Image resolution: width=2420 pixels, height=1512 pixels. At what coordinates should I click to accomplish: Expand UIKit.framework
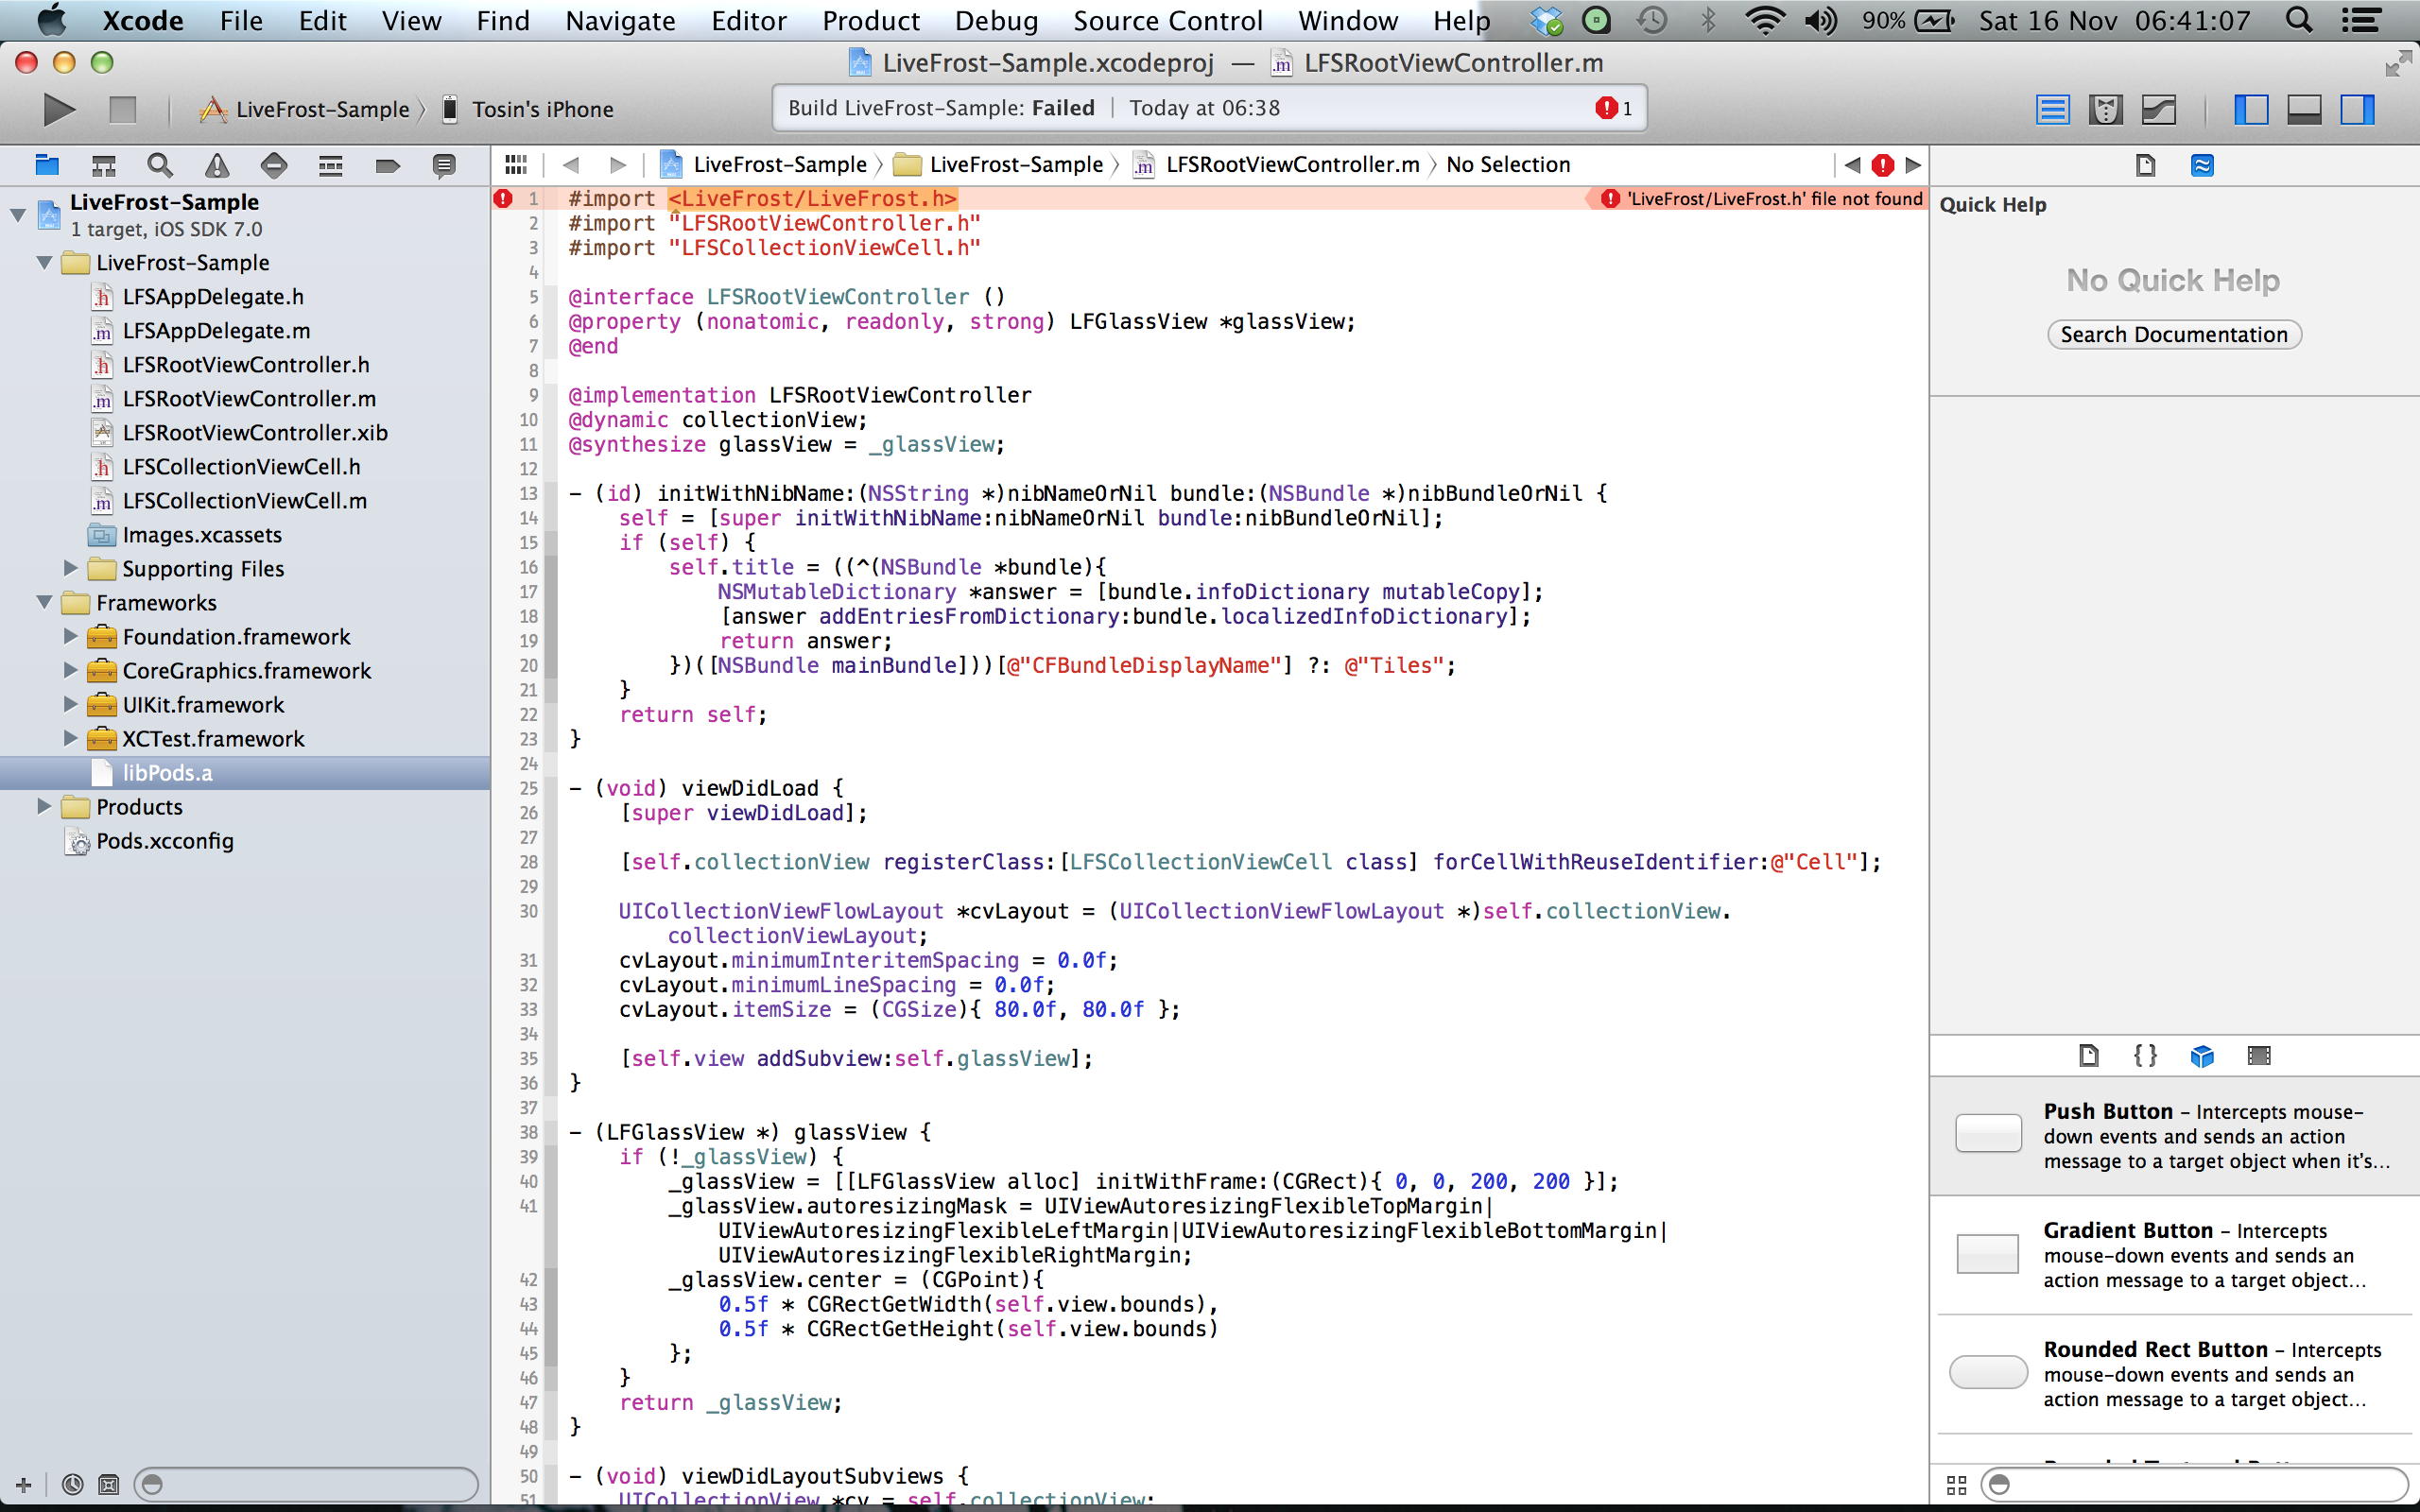70,704
